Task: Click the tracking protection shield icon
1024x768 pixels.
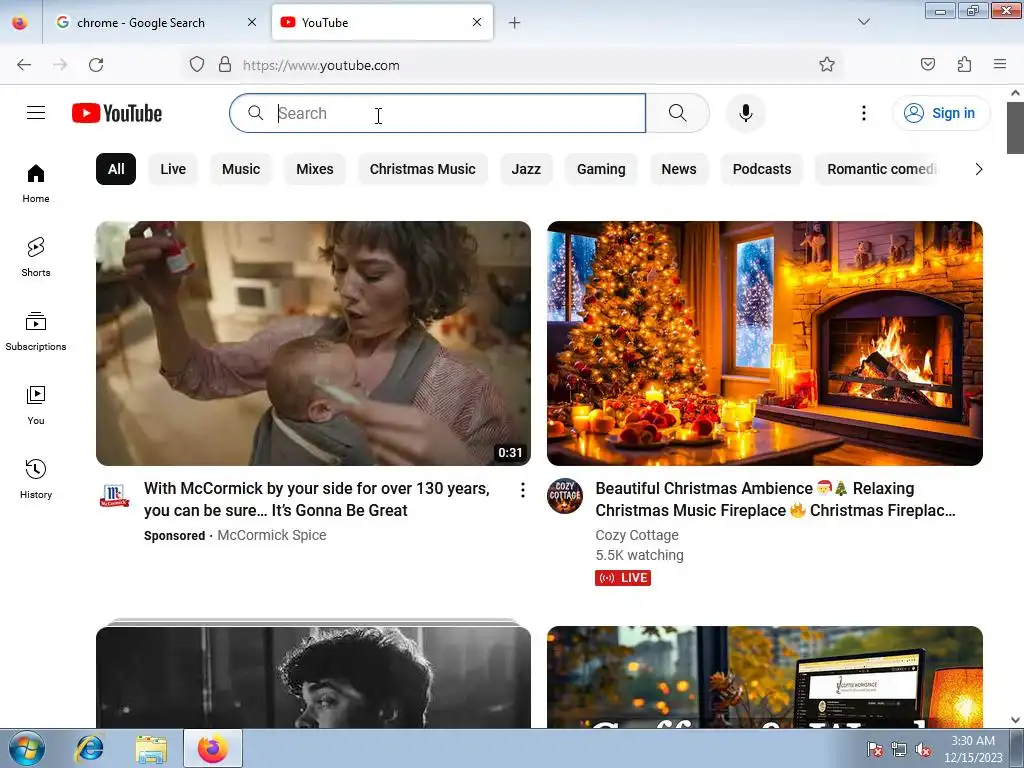Action: coord(197,64)
